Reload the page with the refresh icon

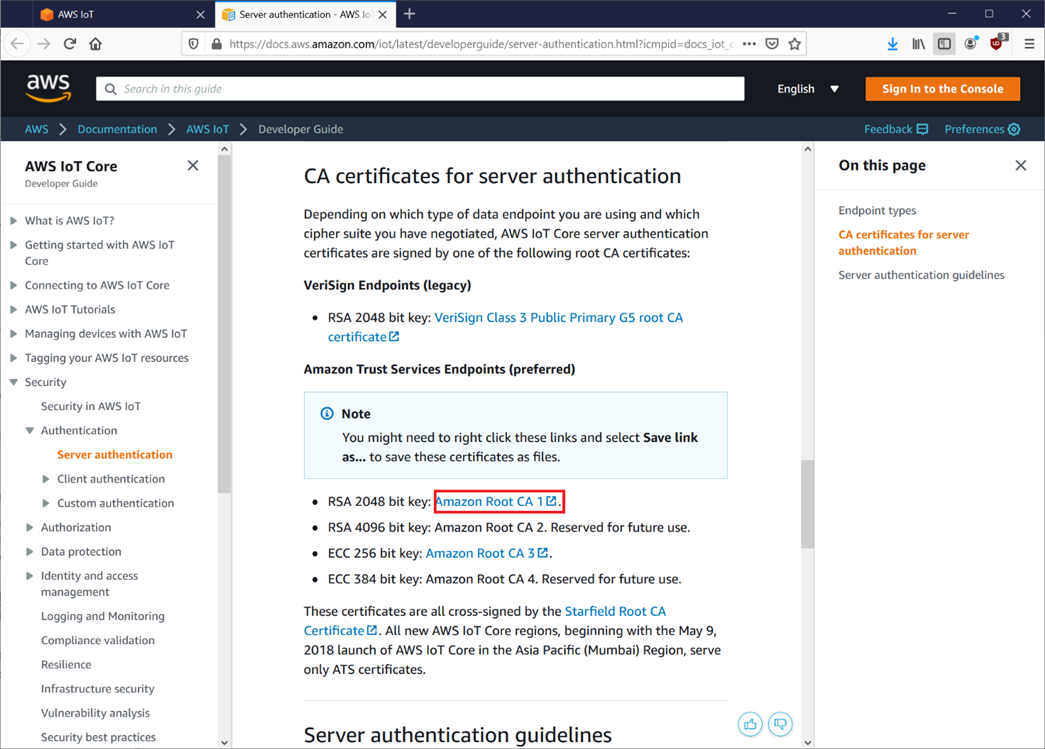click(x=69, y=44)
